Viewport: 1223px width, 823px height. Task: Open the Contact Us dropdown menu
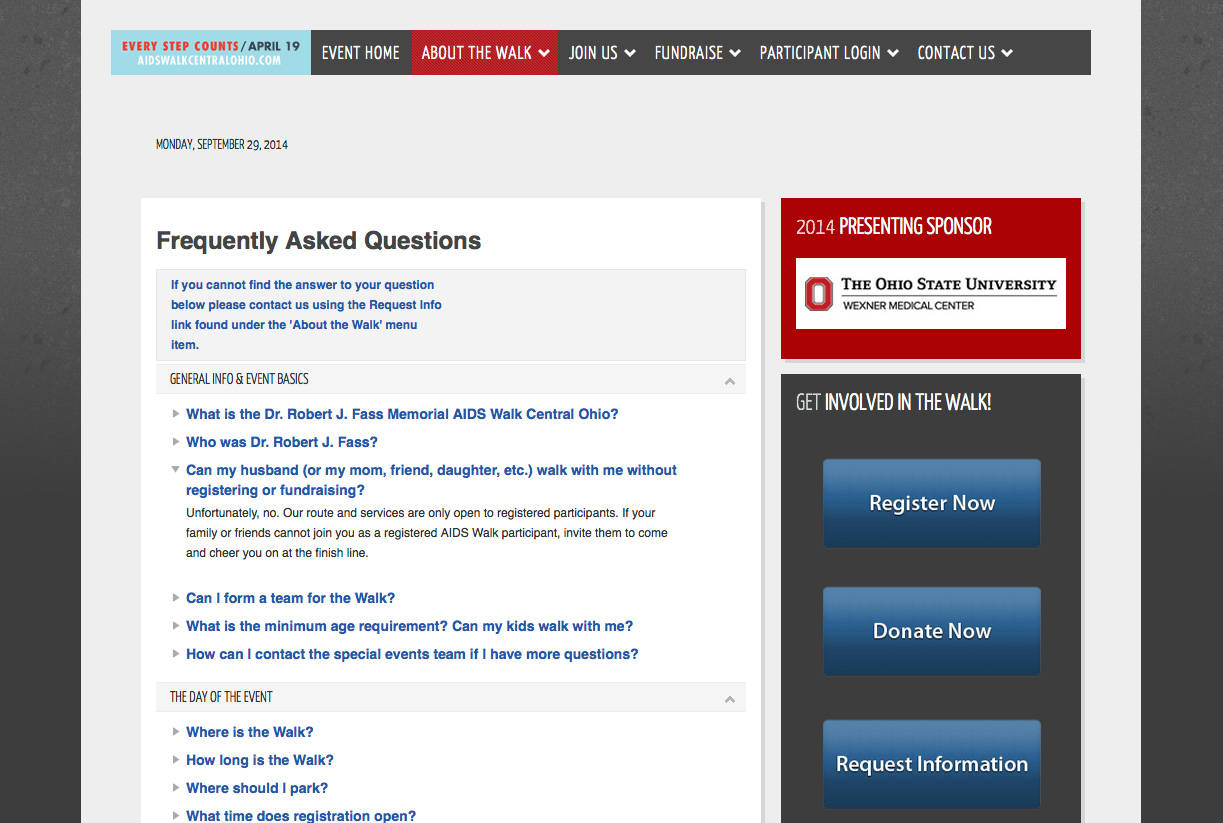[x=964, y=53]
